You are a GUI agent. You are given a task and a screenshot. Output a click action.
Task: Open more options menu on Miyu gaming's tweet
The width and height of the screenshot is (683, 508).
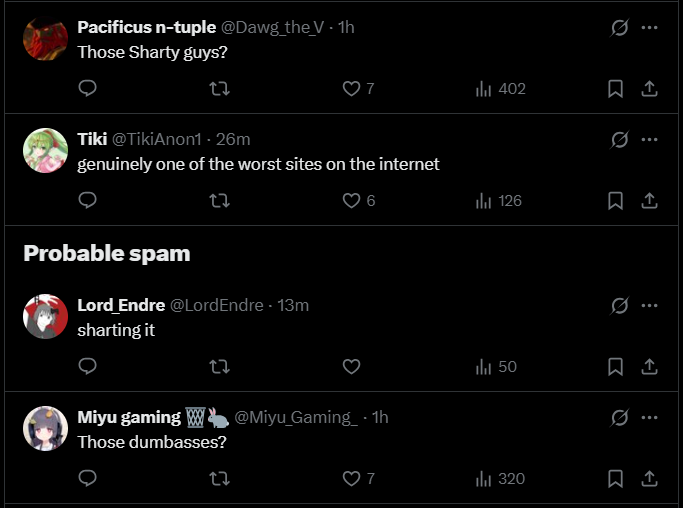[x=650, y=416]
